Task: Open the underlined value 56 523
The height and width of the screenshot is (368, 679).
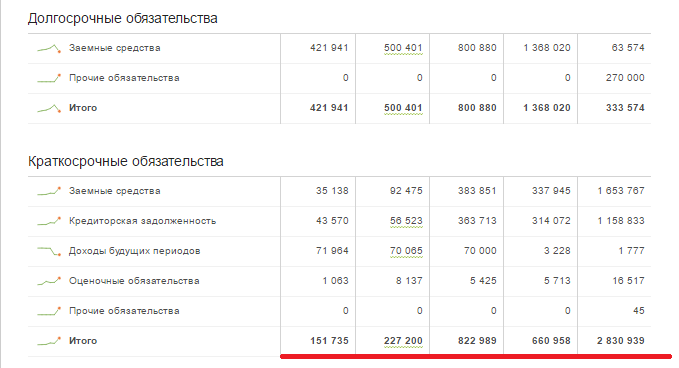Action: tap(406, 221)
